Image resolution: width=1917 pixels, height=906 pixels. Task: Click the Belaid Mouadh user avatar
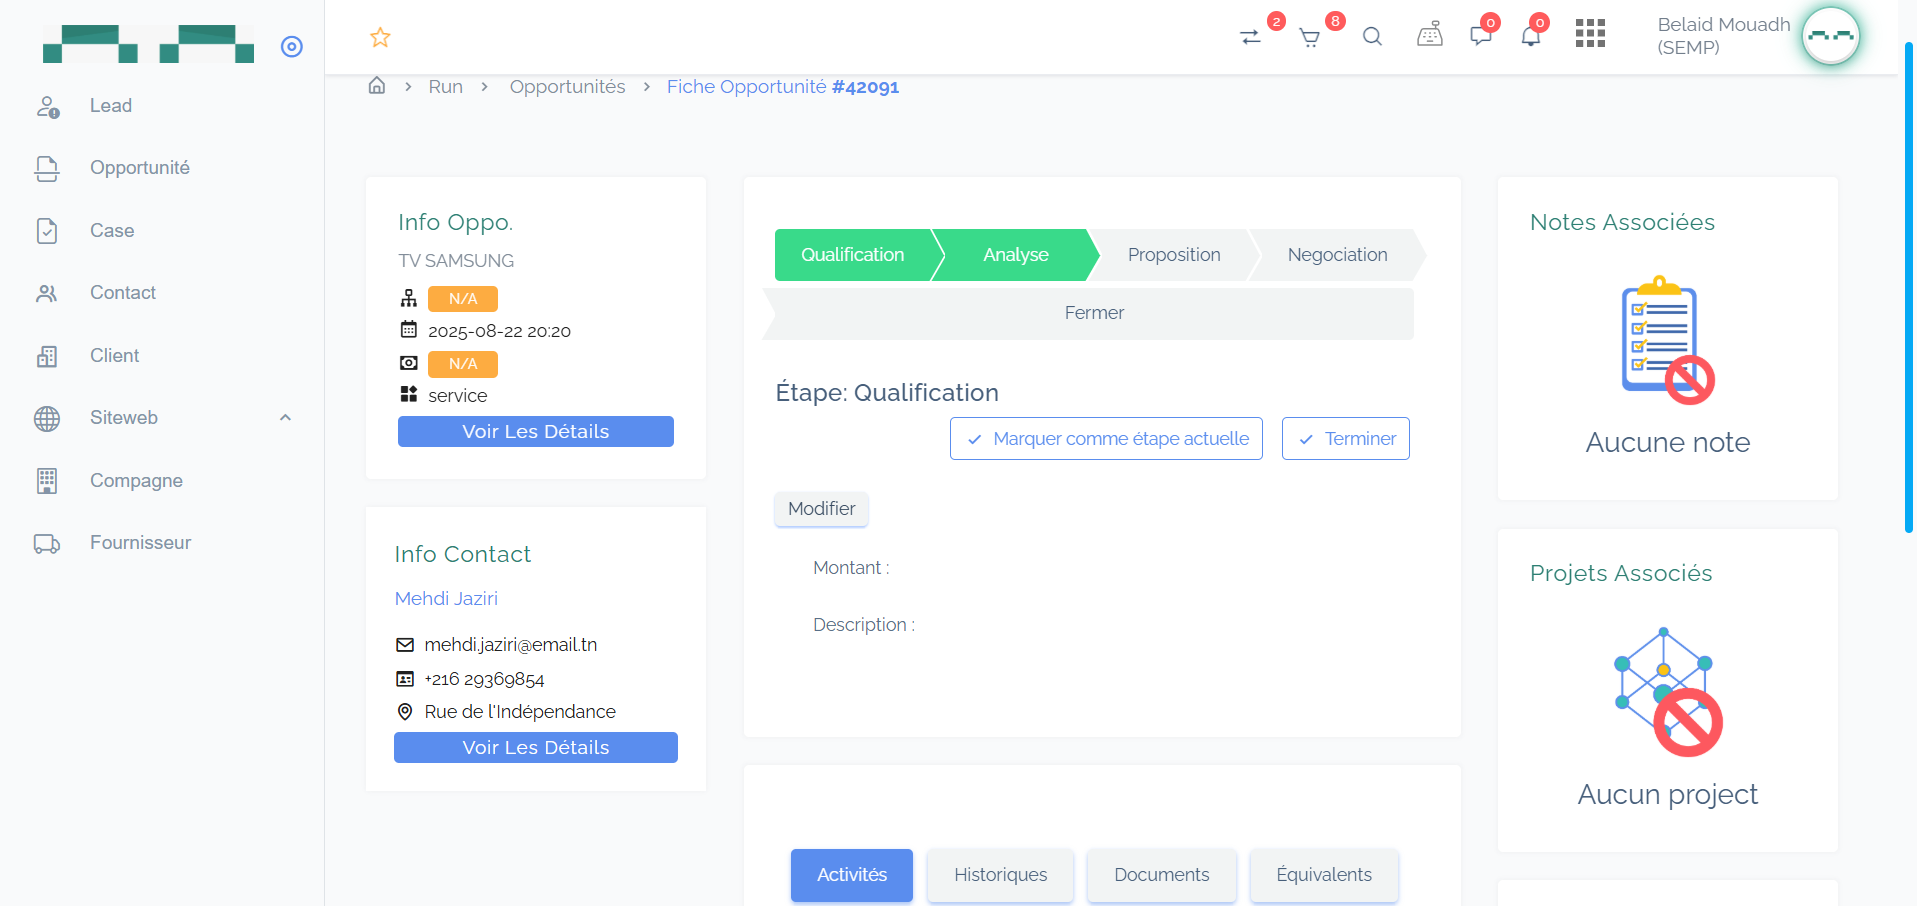click(1830, 36)
